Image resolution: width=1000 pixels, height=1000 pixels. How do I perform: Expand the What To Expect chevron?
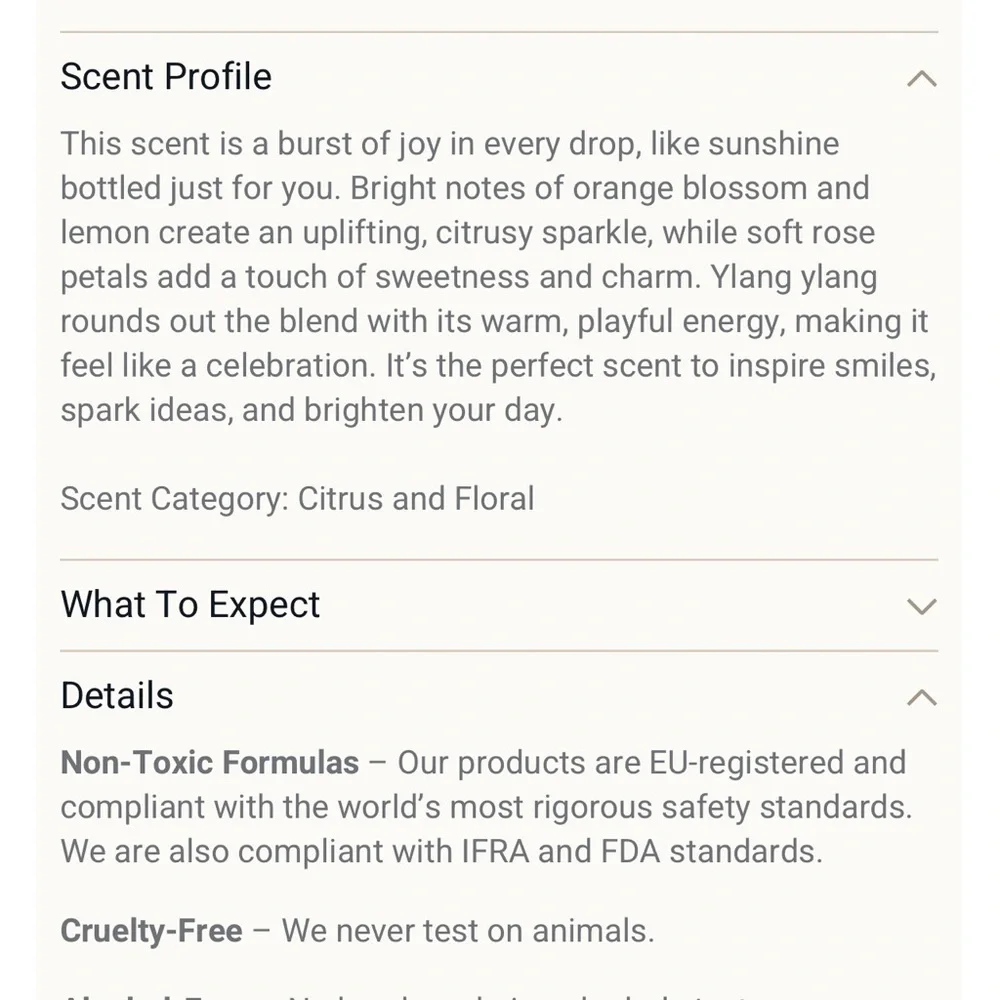click(x=921, y=606)
